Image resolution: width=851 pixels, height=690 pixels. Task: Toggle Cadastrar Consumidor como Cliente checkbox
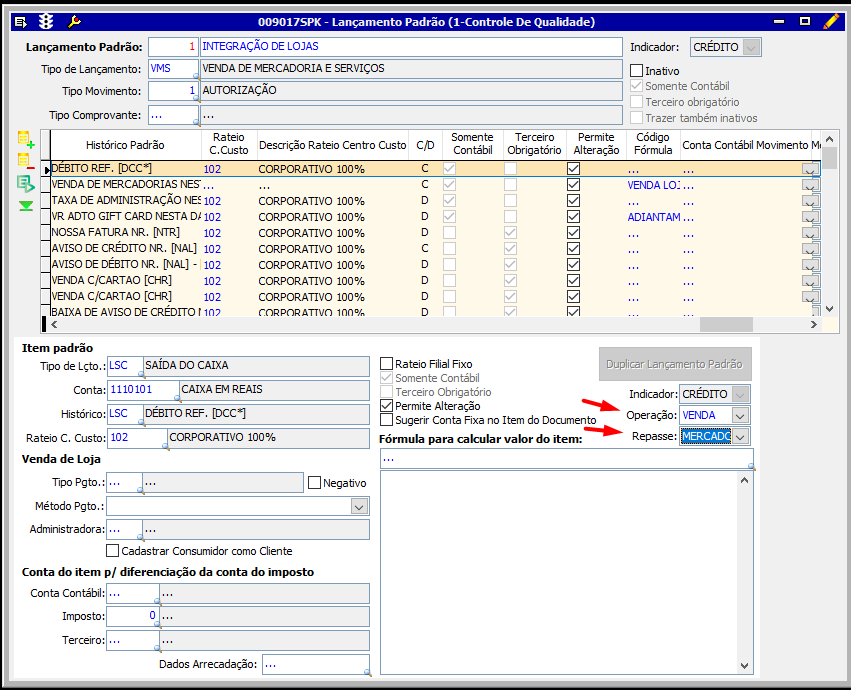pyautogui.click(x=112, y=551)
